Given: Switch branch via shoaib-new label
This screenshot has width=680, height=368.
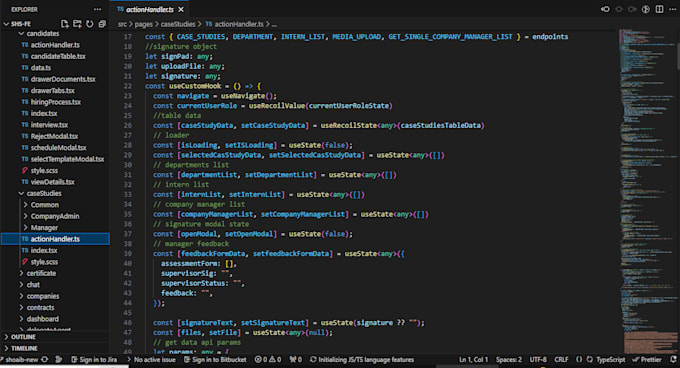Looking at the screenshot, I should click(x=21, y=359).
